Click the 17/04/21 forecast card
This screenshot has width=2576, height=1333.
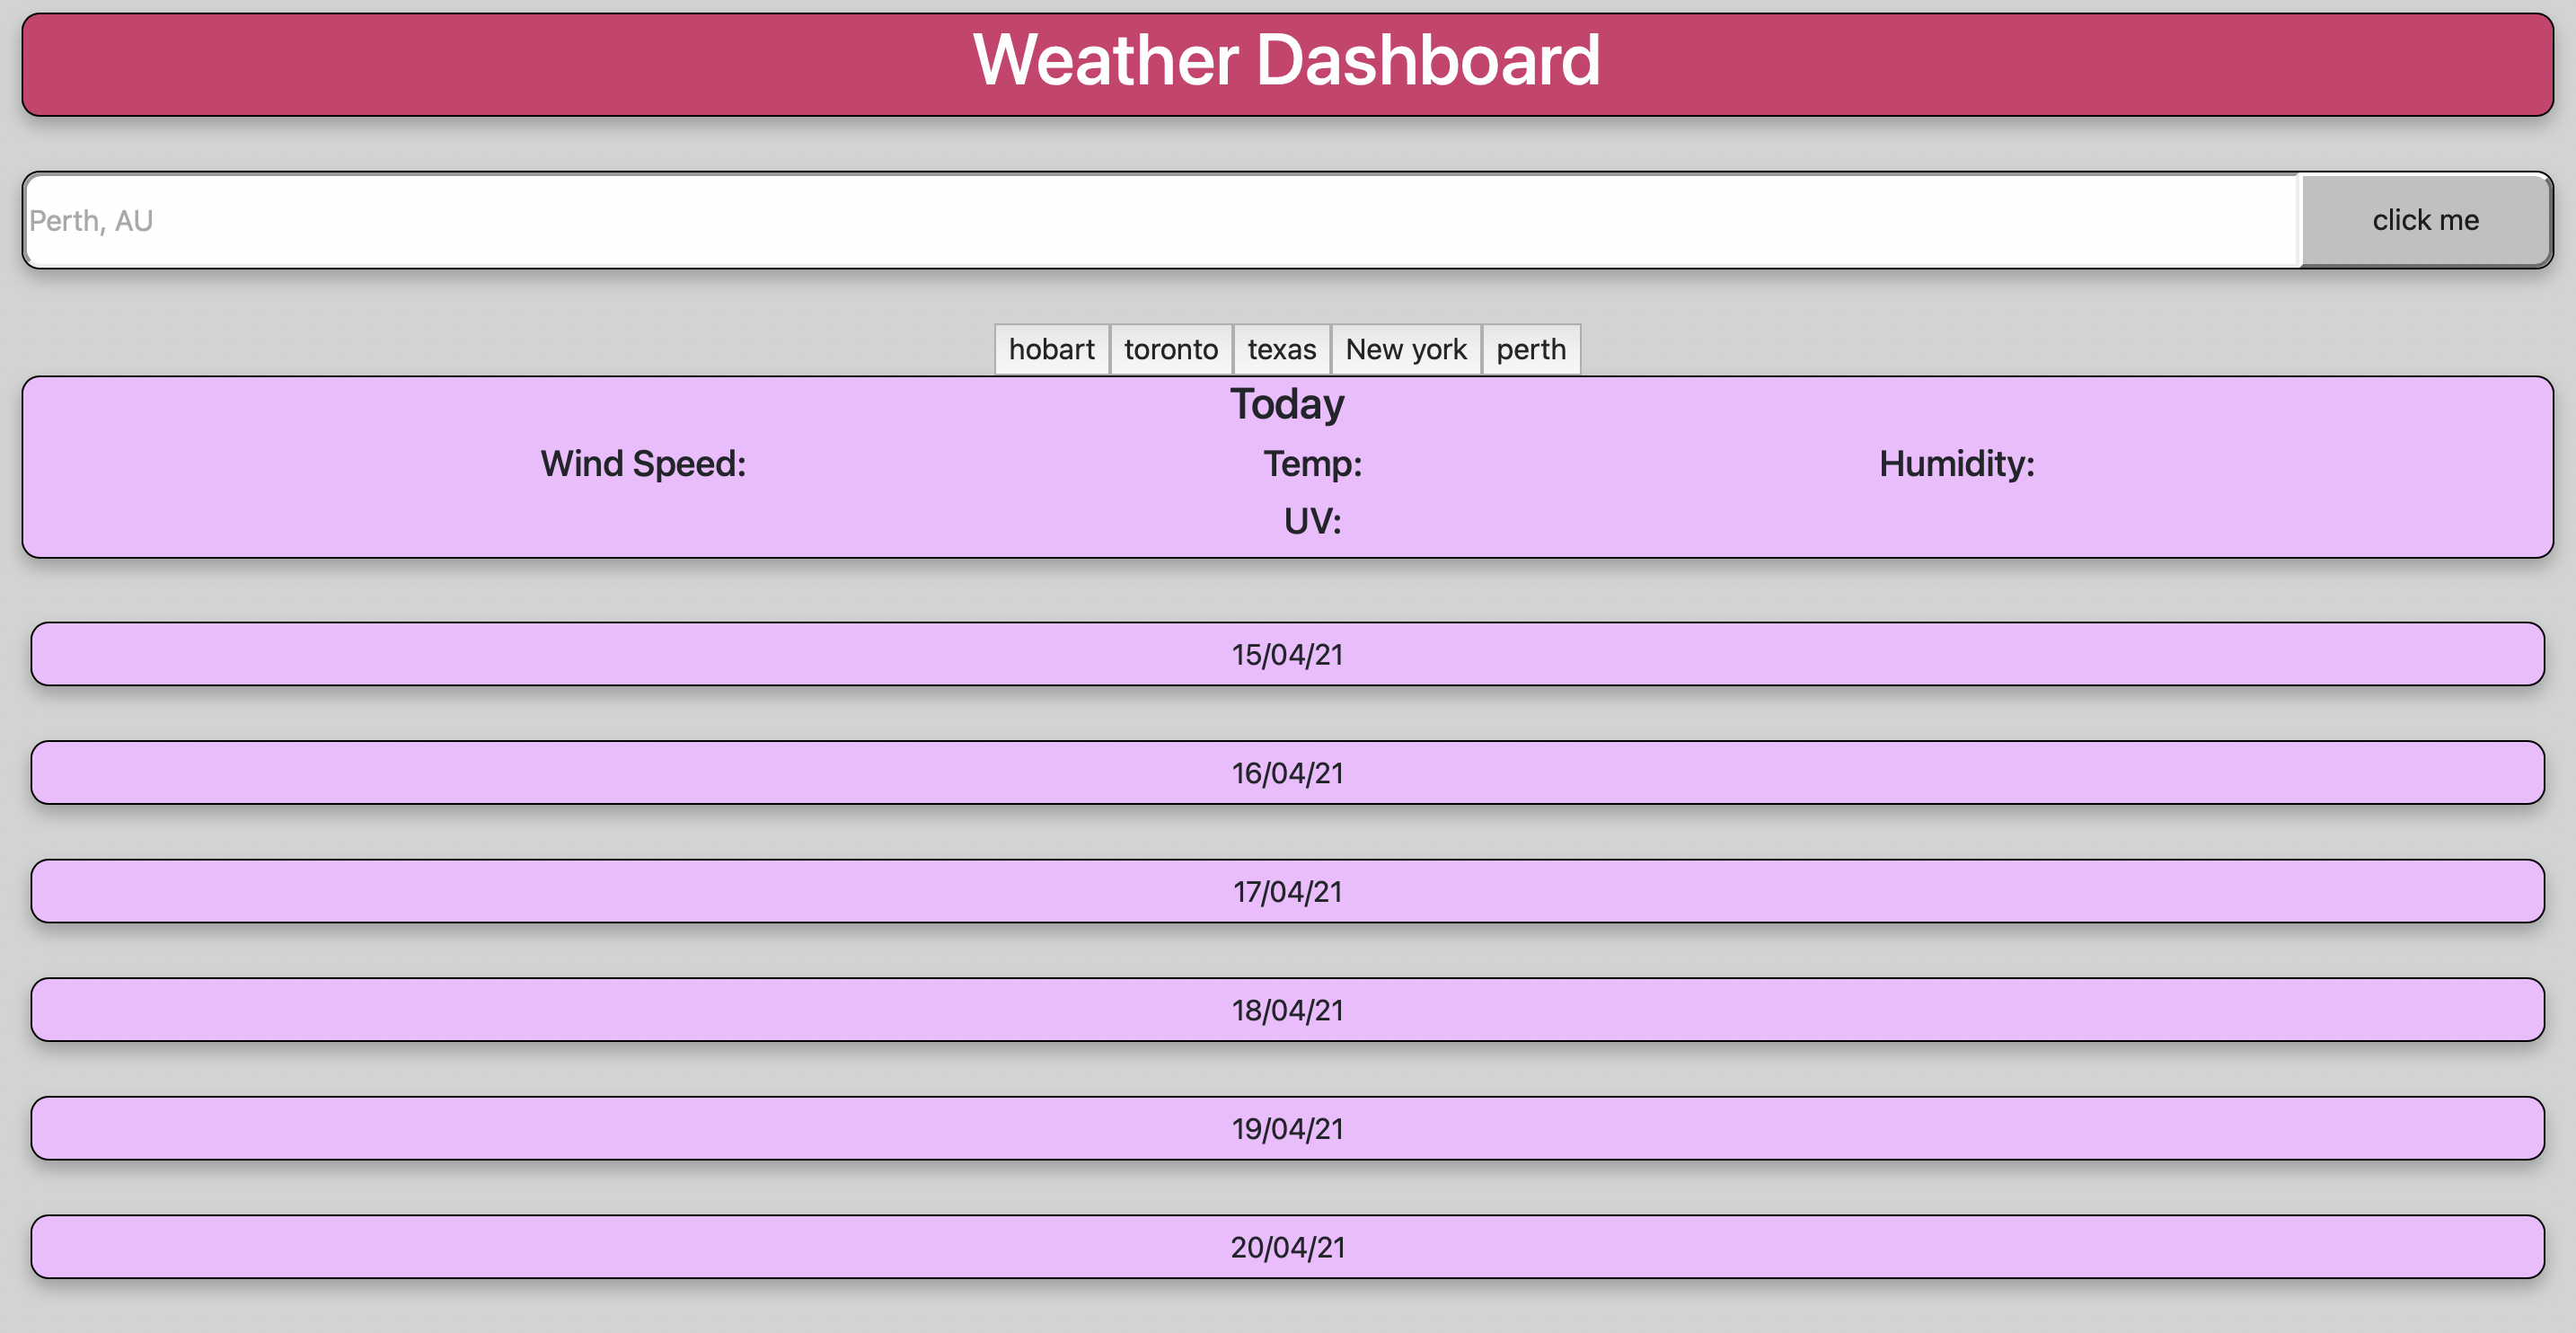coord(1287,891)
